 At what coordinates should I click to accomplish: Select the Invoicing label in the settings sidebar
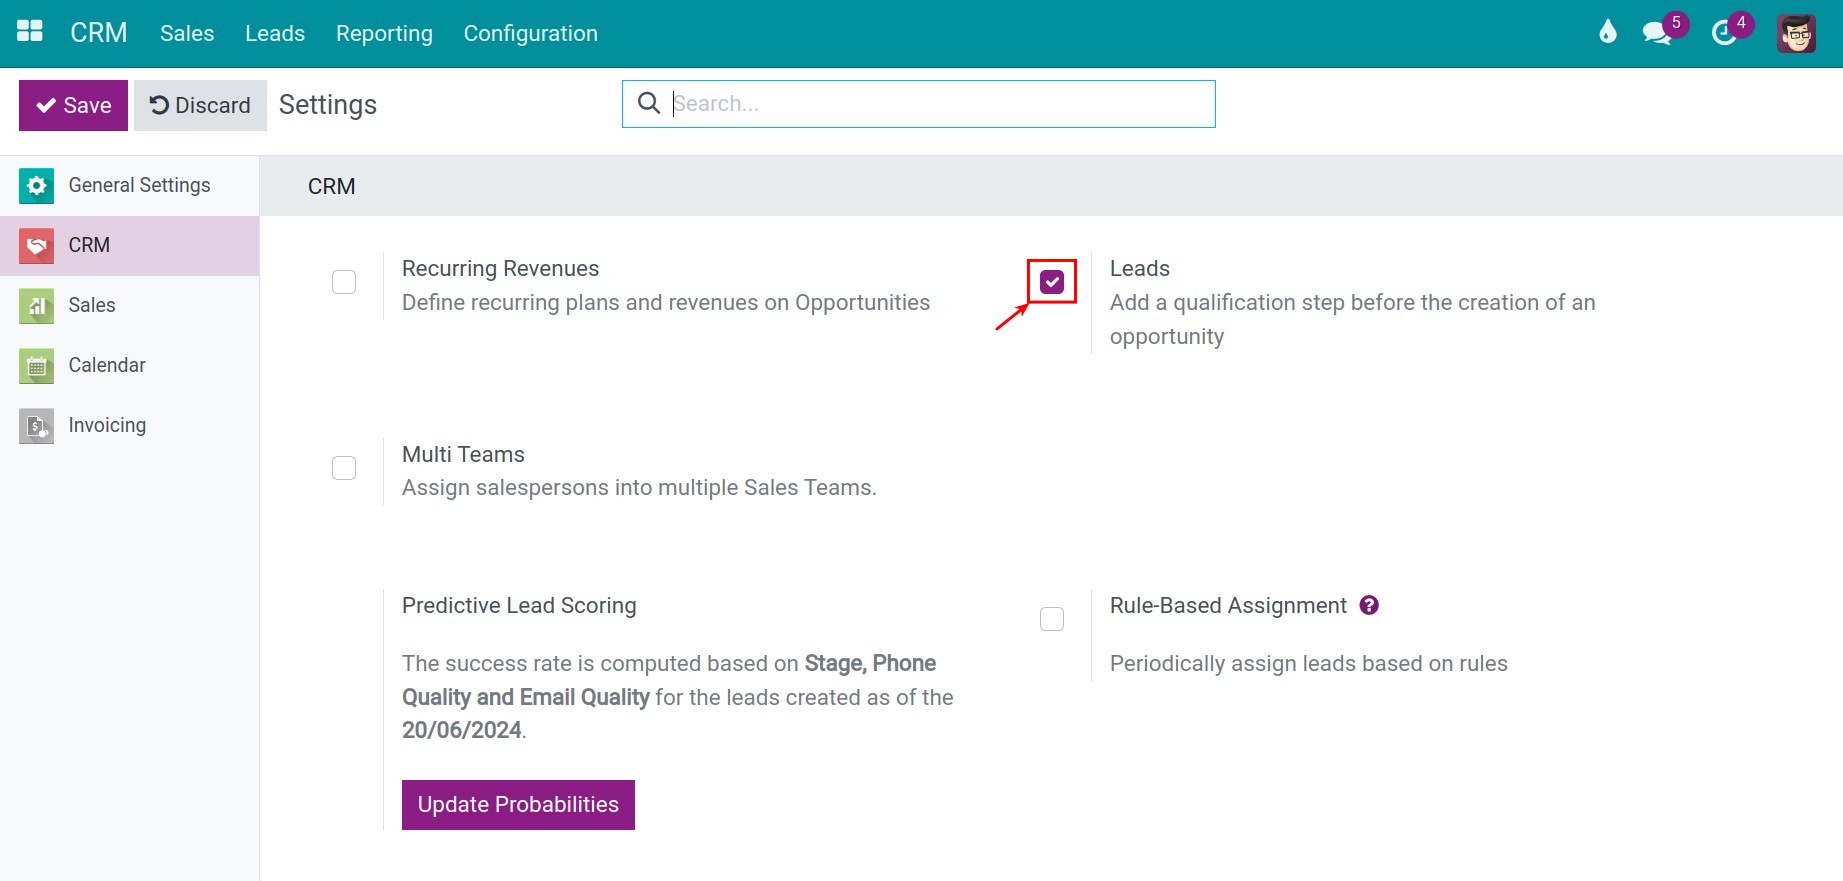click(x=107, y=425)
